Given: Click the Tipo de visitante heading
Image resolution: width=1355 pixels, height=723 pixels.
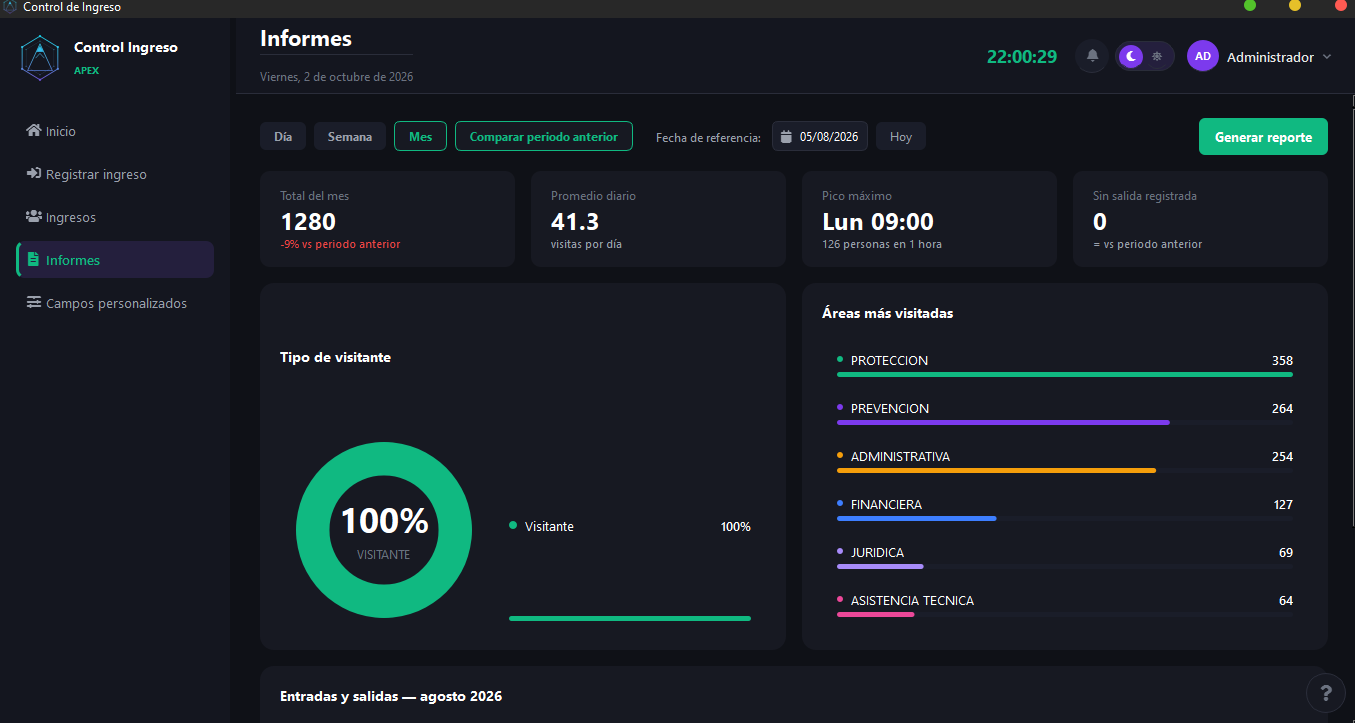Looking at the screenshot, I should click(335, 357).
